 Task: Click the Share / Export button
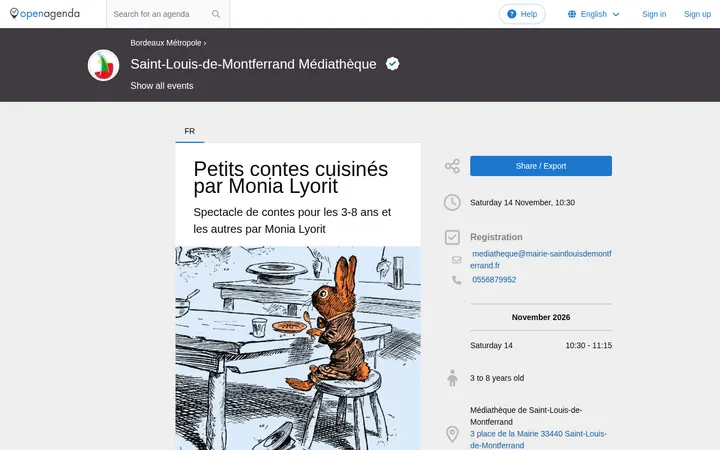pyautogui.click(x=541, y=166)
